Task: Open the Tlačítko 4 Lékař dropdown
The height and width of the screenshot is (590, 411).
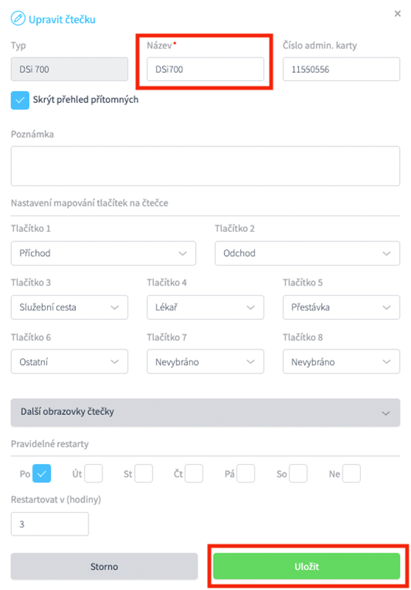Action: [x=206, y=307]
